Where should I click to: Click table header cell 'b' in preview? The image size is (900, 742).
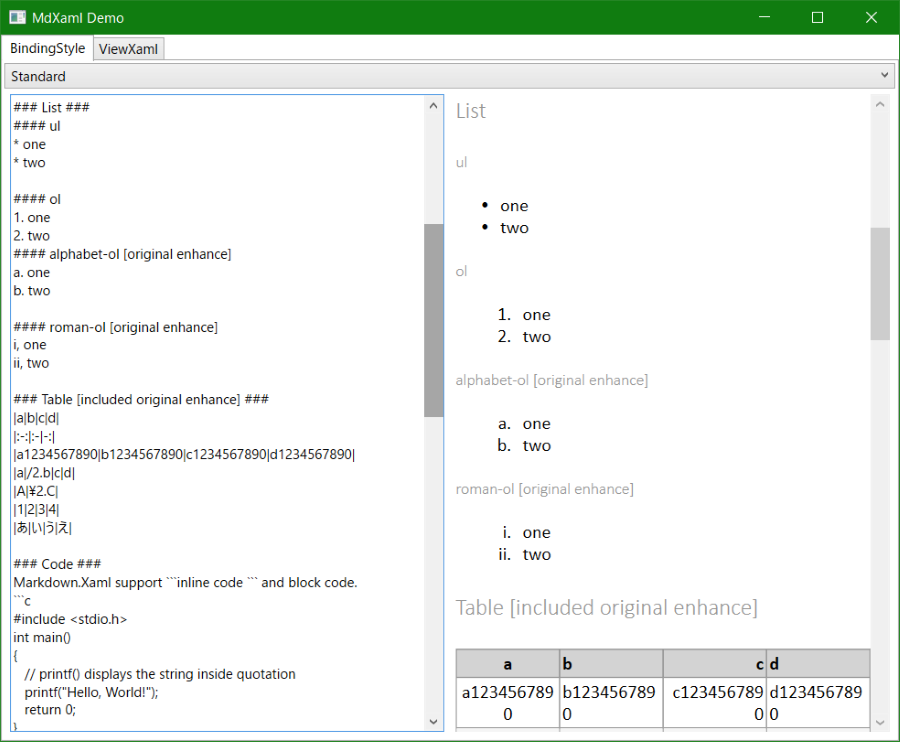click(x=611, y=664)
